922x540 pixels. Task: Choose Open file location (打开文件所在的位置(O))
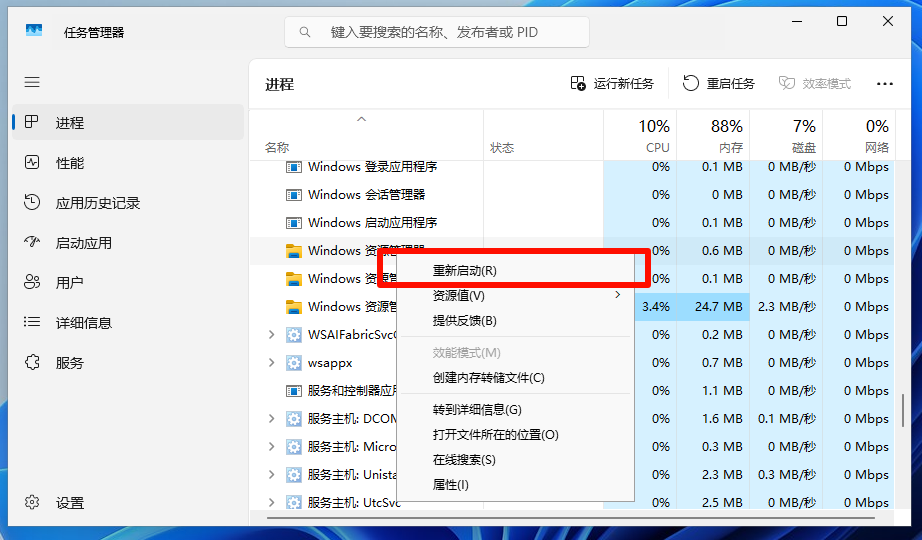pos(516,435)
